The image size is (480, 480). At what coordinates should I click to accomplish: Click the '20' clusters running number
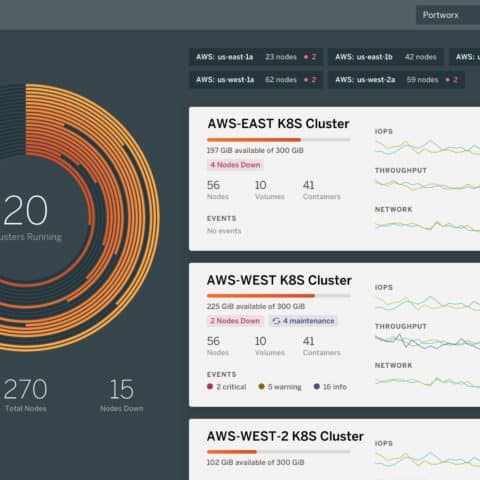coord(26,210)
